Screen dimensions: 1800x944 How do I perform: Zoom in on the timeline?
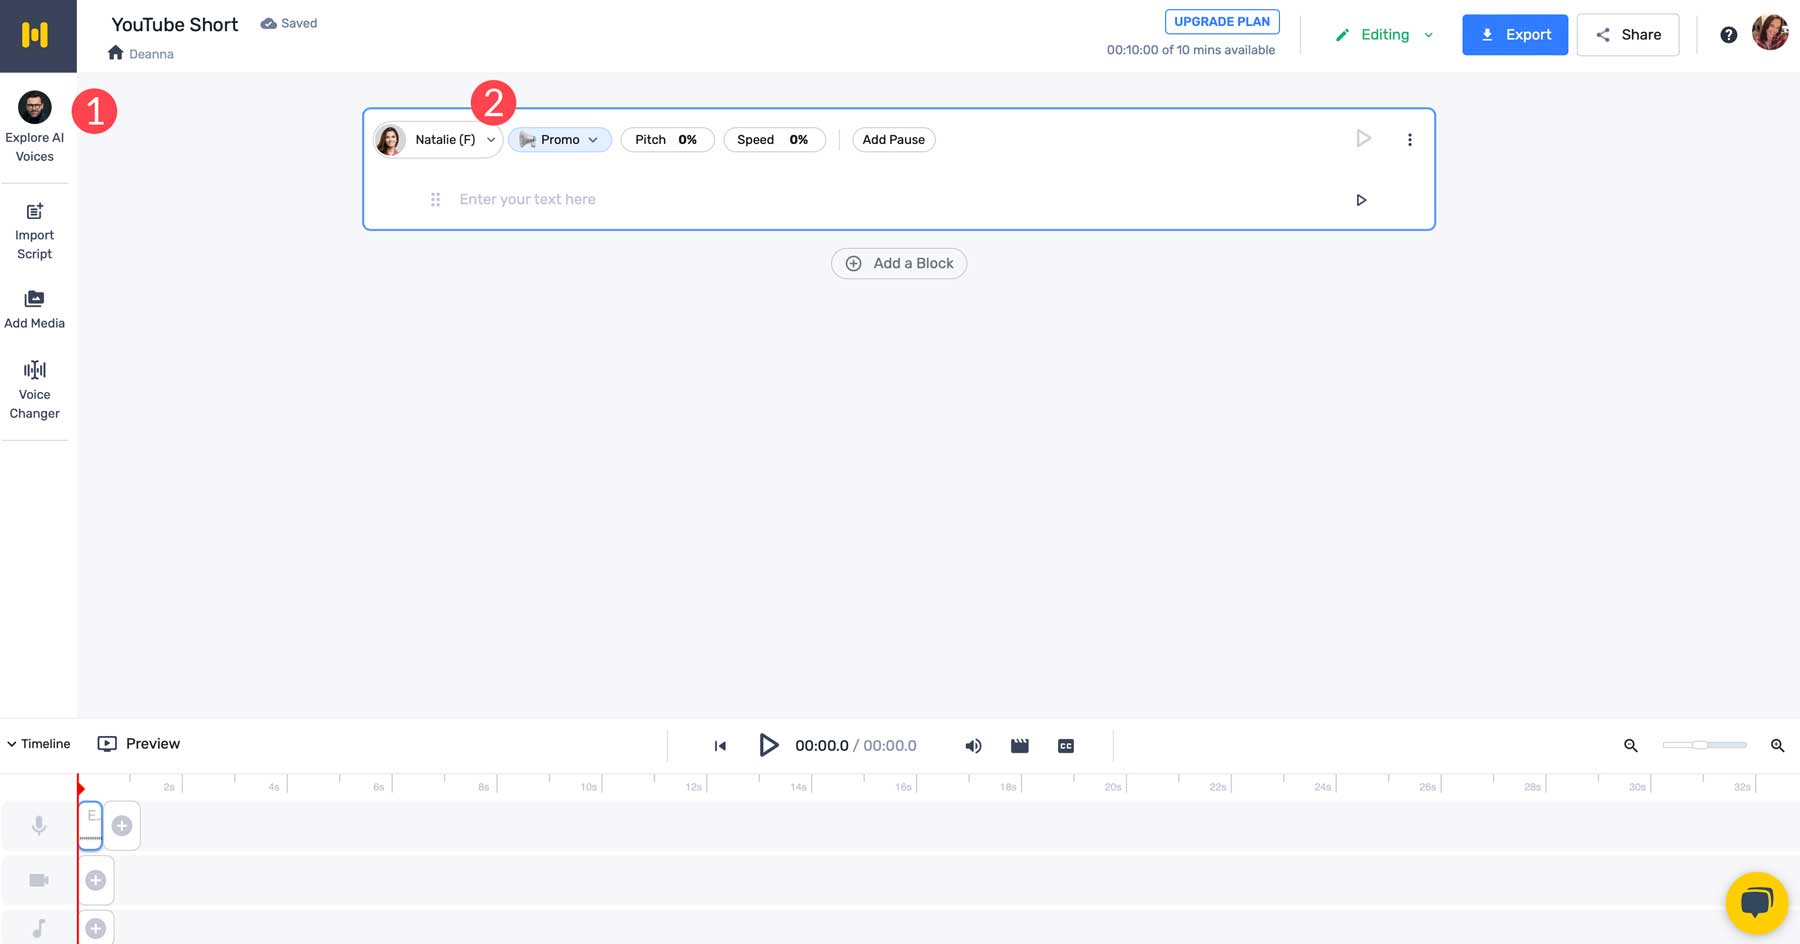point(1779,745)
